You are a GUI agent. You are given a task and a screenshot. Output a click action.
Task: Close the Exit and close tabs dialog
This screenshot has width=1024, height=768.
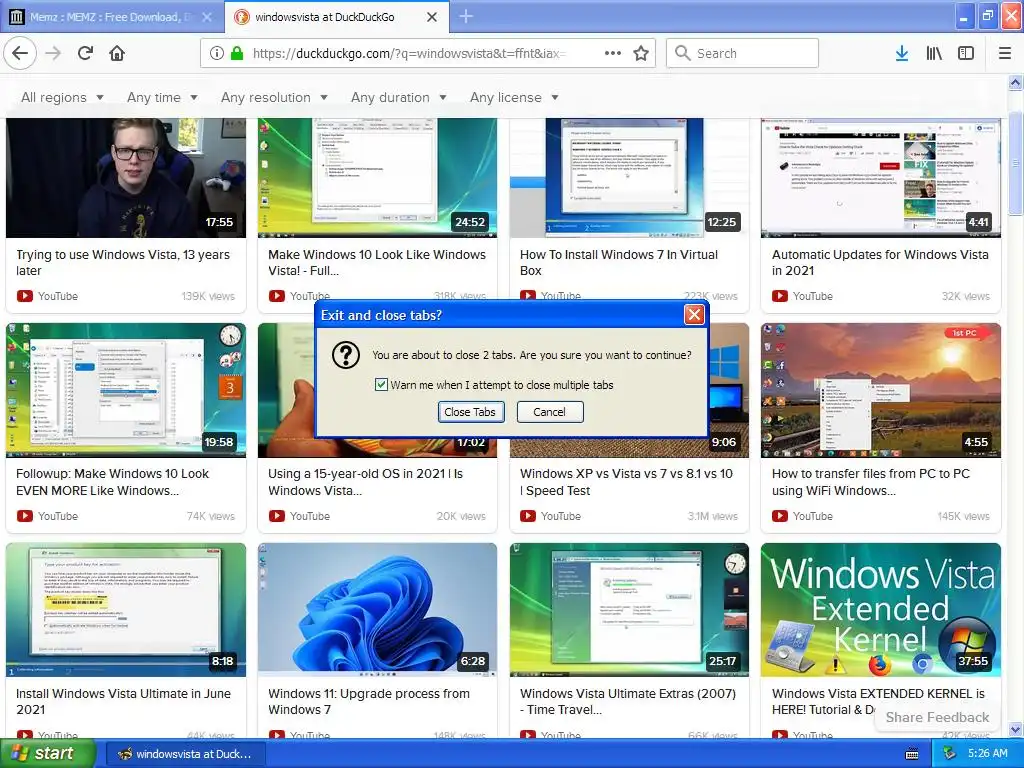[x=694, y=315]
